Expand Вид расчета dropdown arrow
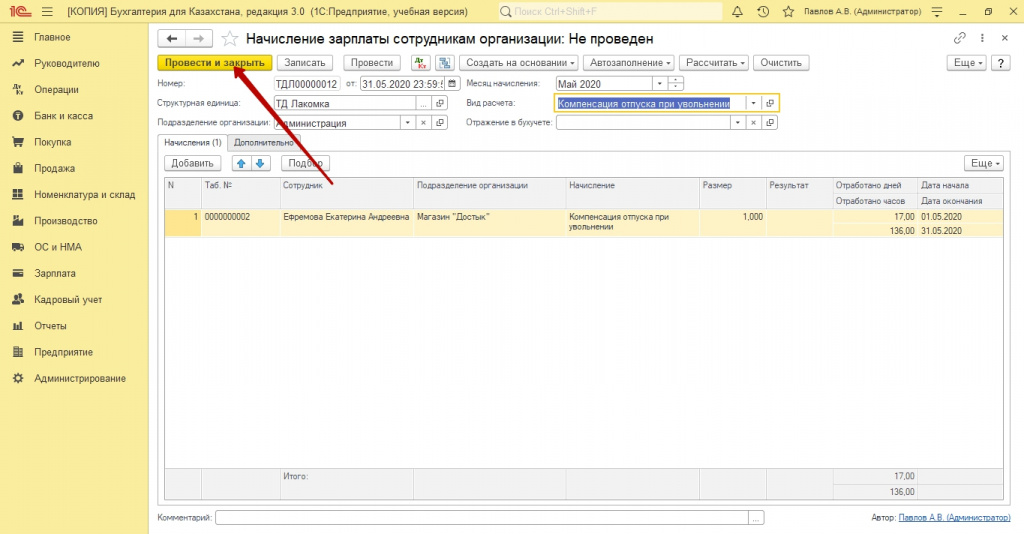1024x534 pixels. pyautogui.click(x=754, y=103)
